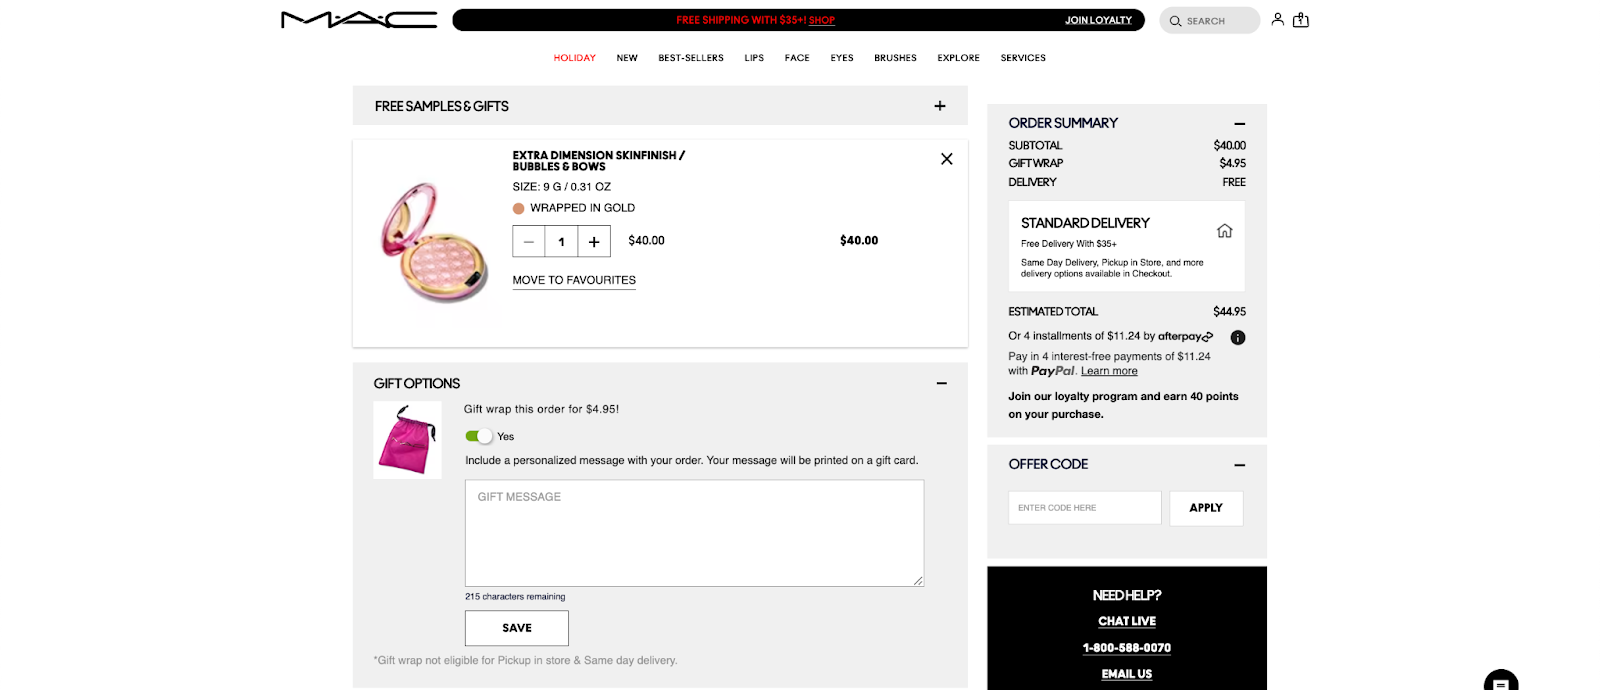
Task: Open the Skinfinish product thumbnail
Action: point(435,243)
